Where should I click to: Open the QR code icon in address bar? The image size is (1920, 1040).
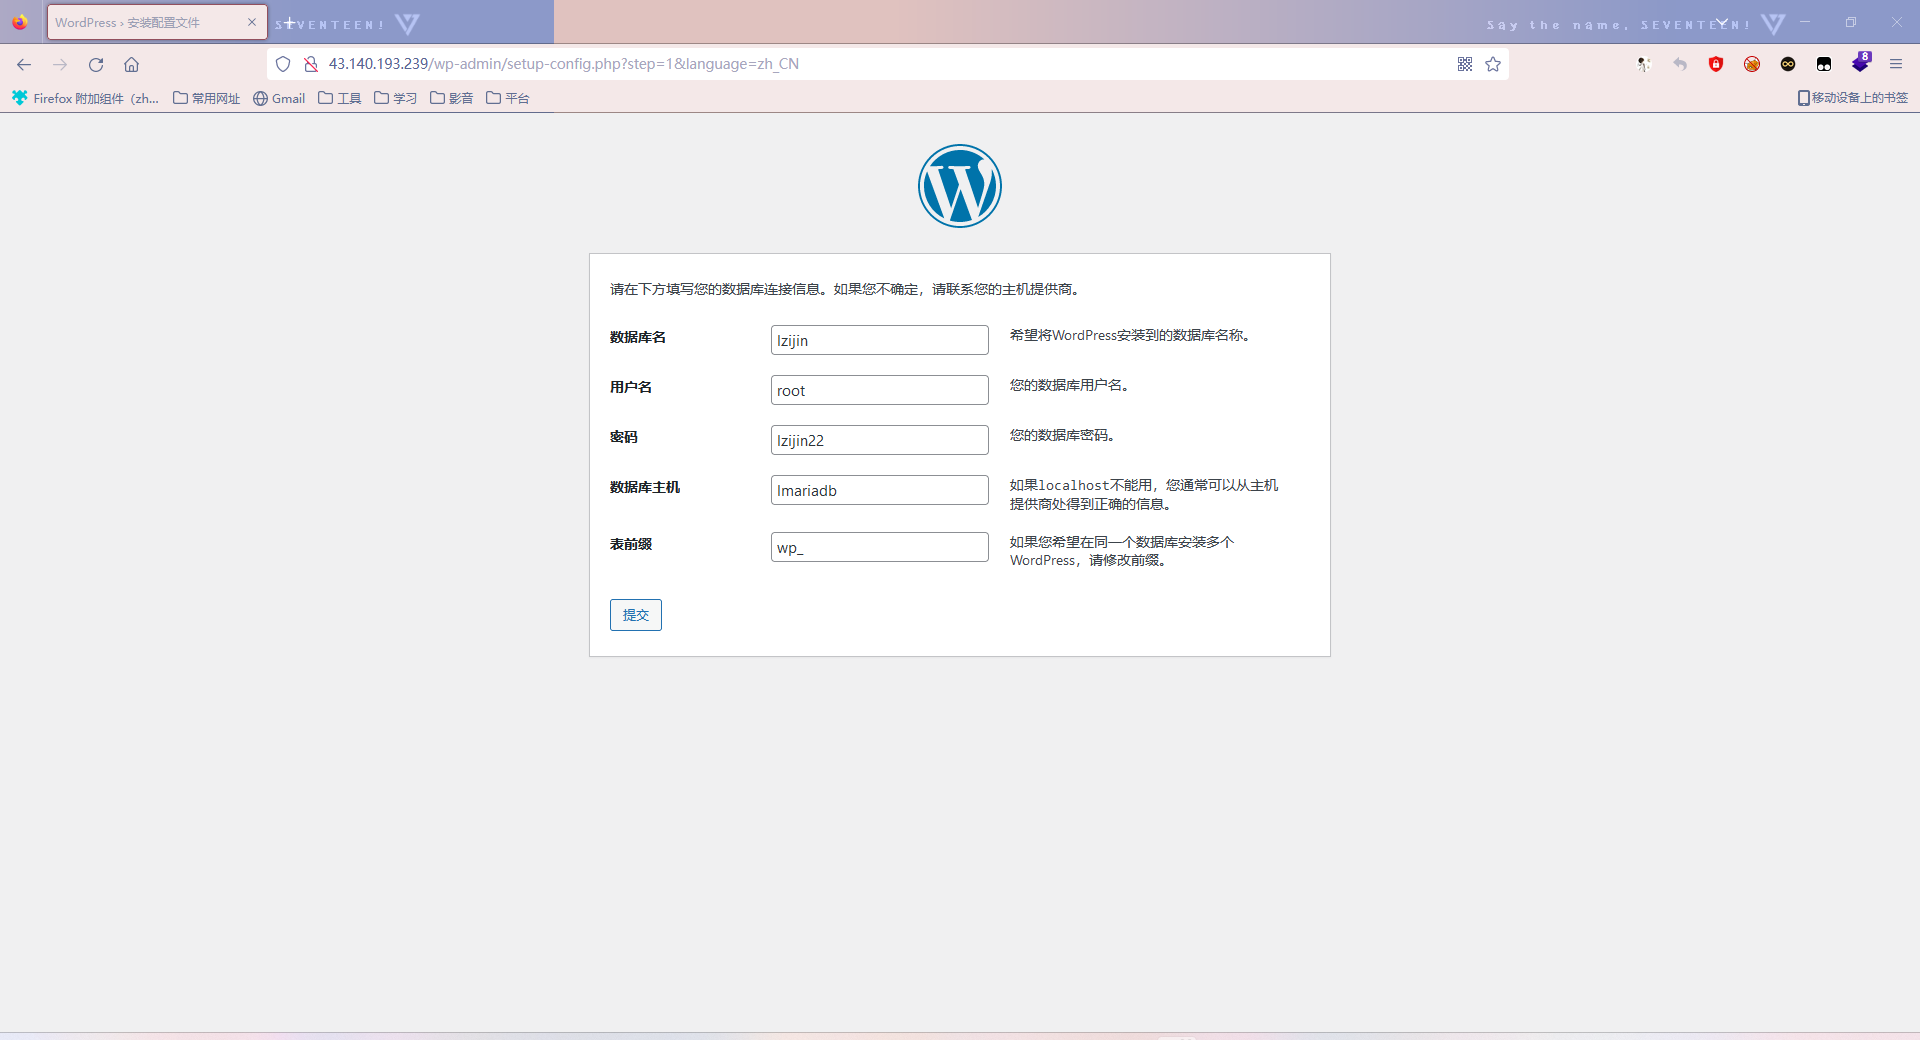click(1465, 64)
